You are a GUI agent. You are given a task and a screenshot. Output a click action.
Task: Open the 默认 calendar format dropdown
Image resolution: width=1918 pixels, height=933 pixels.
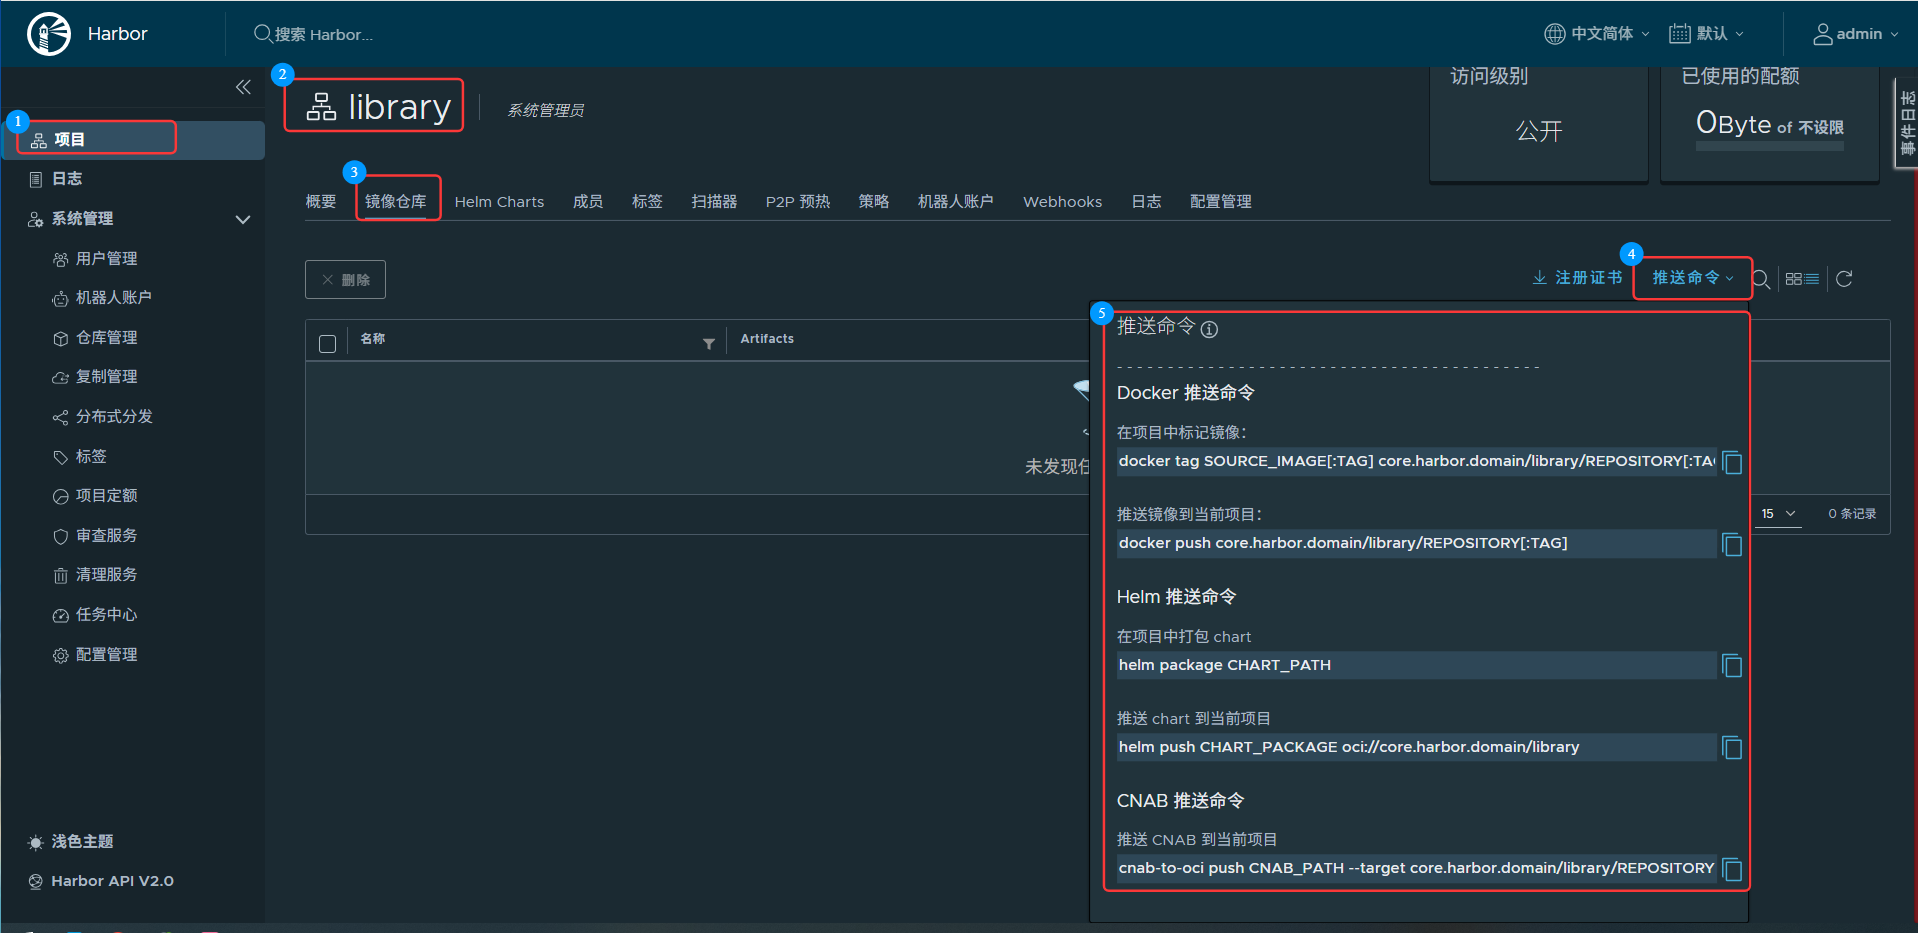point(1707,34)
